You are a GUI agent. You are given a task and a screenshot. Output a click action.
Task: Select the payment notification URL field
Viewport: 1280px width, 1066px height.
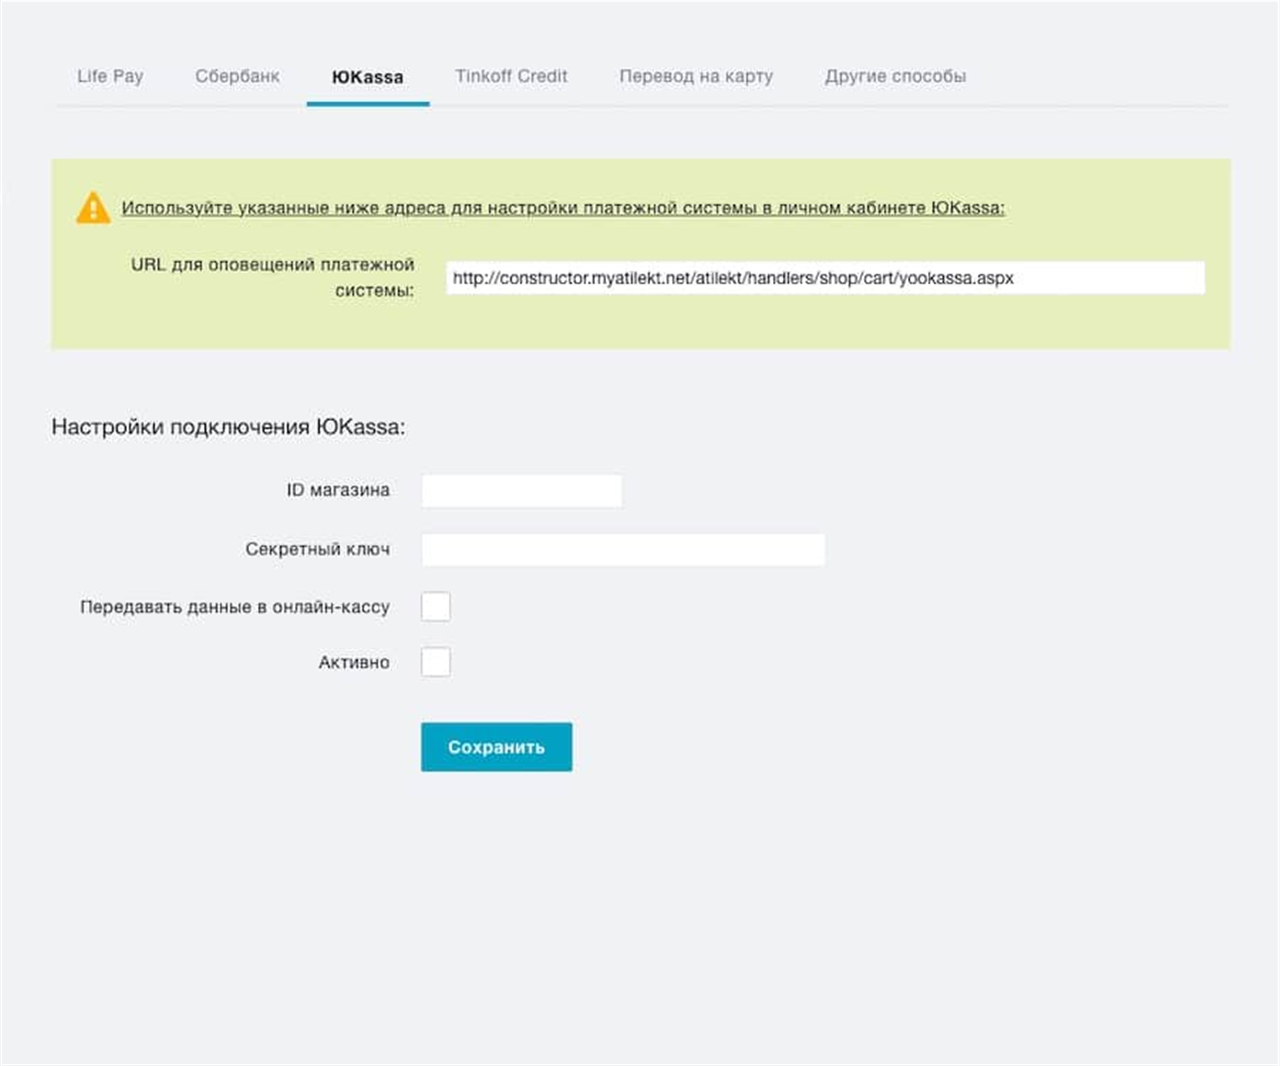point(825,278)
